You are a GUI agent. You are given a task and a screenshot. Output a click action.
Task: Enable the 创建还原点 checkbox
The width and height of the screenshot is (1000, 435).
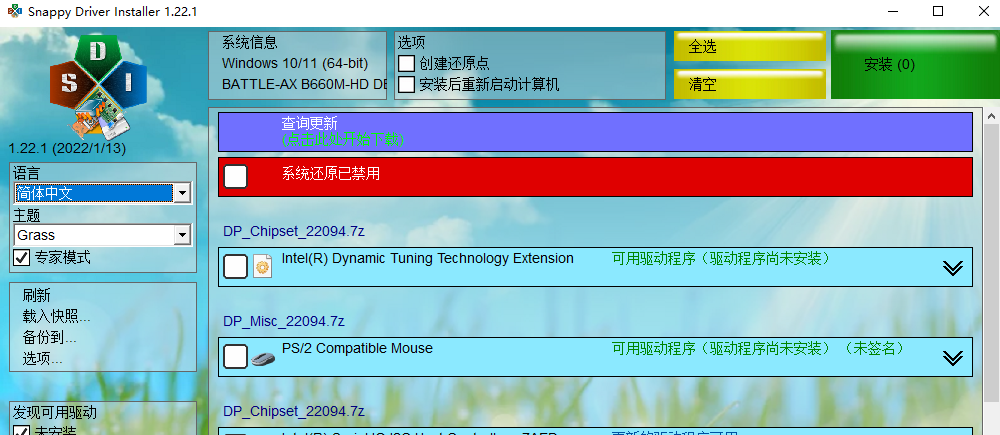(407, 64)
